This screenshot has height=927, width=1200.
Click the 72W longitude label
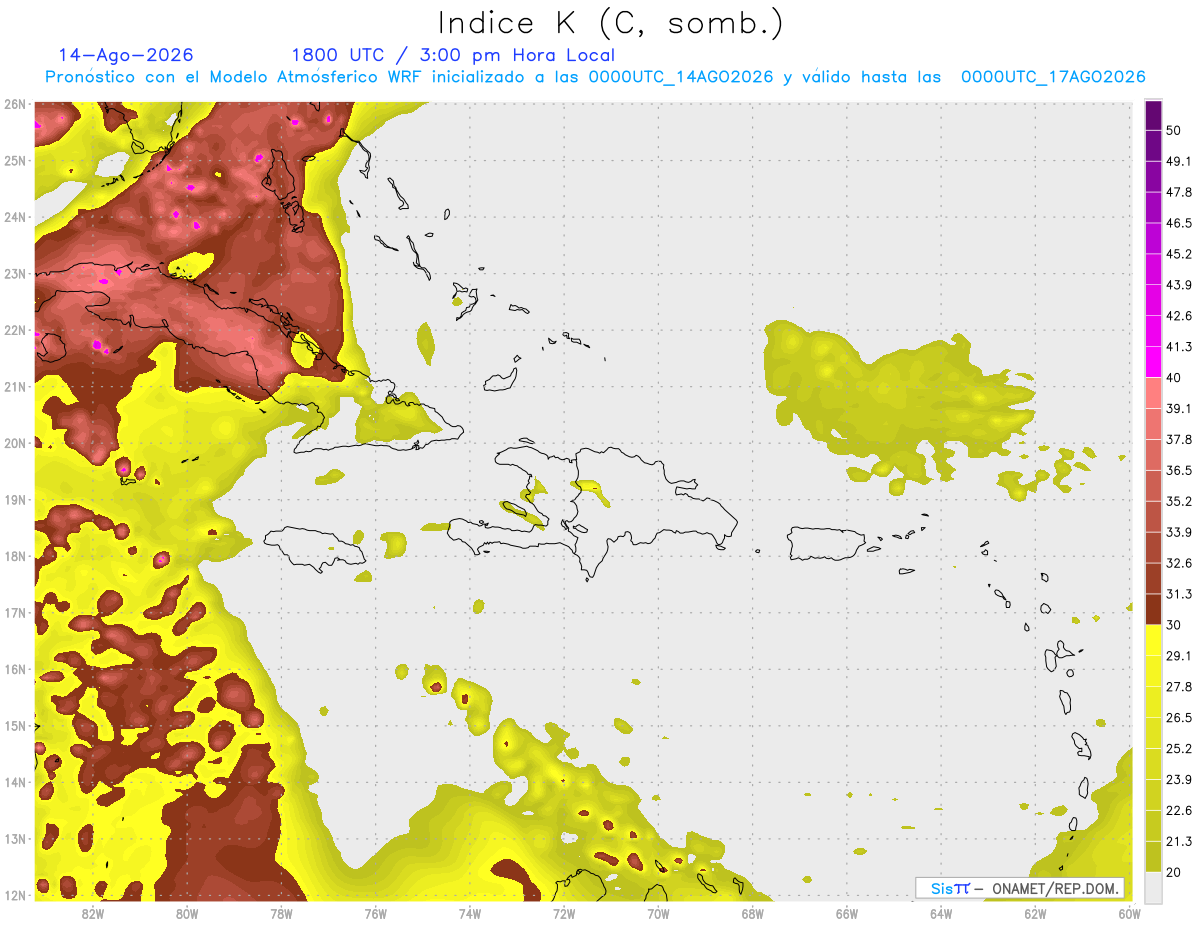pos(563,913)
